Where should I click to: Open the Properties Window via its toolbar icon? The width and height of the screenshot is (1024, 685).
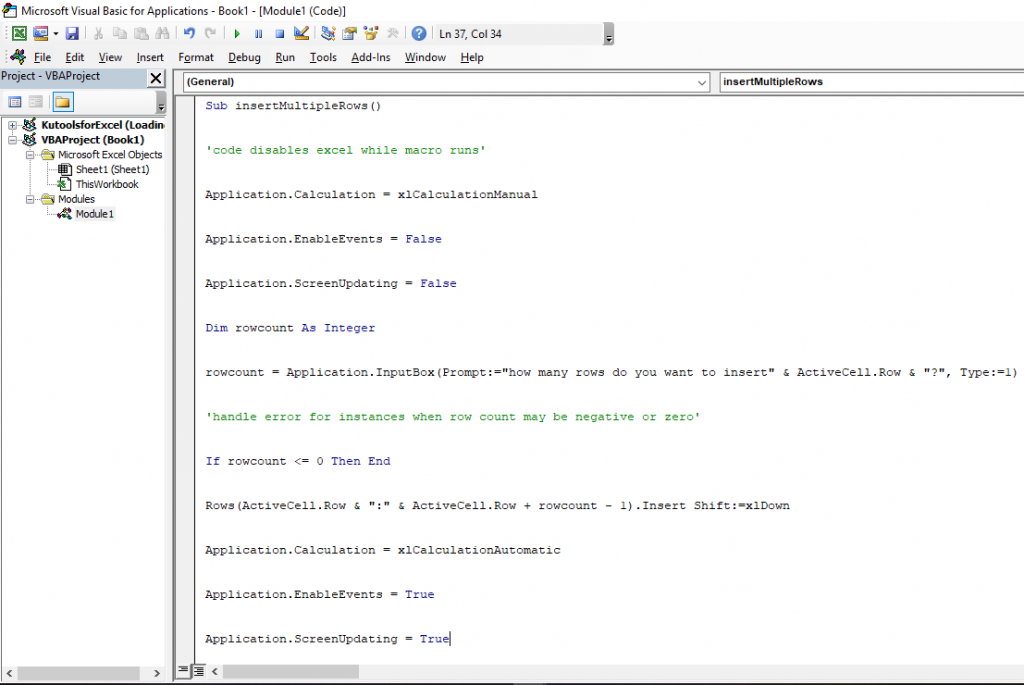tap(350, 33)
